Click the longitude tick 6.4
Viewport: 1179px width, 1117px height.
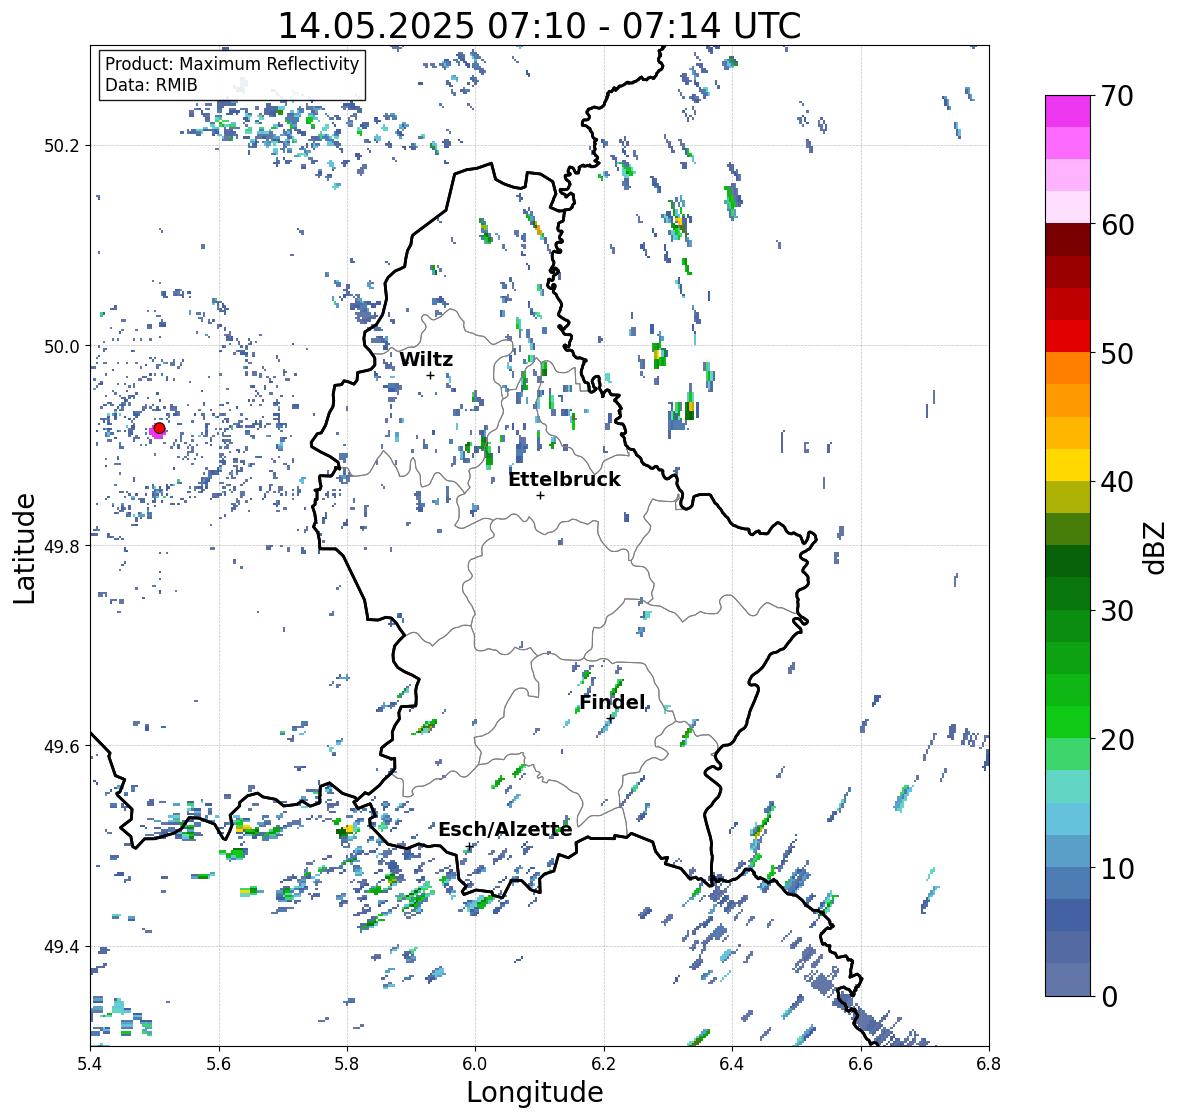[x=732, y=1064]
